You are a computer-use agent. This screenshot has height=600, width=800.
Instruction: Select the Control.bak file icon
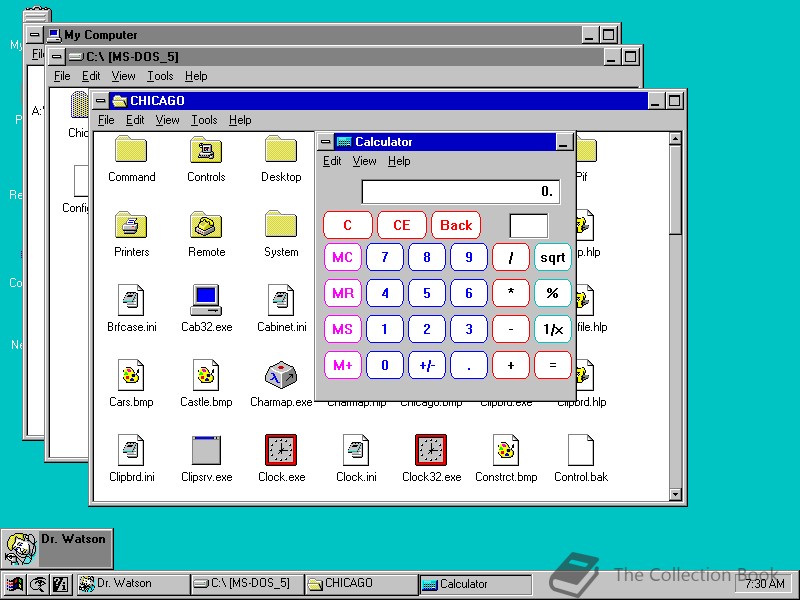point(581,449)
